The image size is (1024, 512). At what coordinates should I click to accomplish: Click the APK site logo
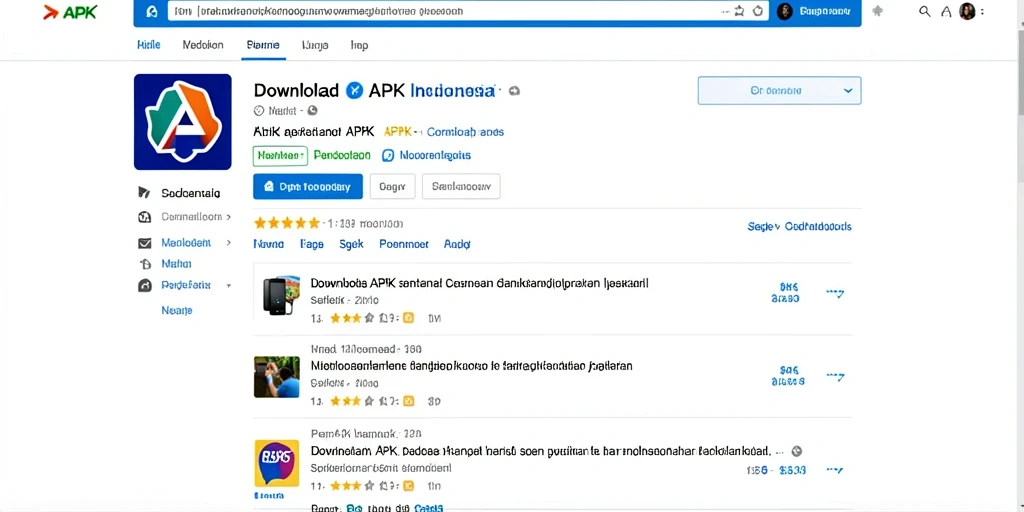point(69,11)
